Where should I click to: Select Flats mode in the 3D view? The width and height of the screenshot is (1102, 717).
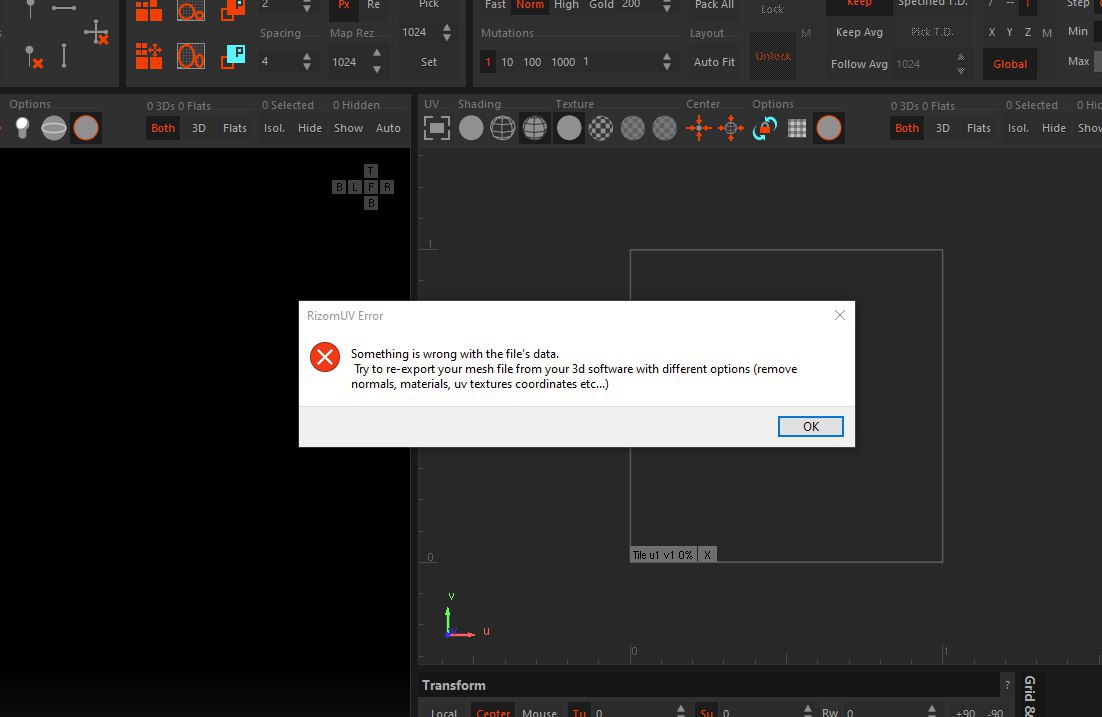235,128
